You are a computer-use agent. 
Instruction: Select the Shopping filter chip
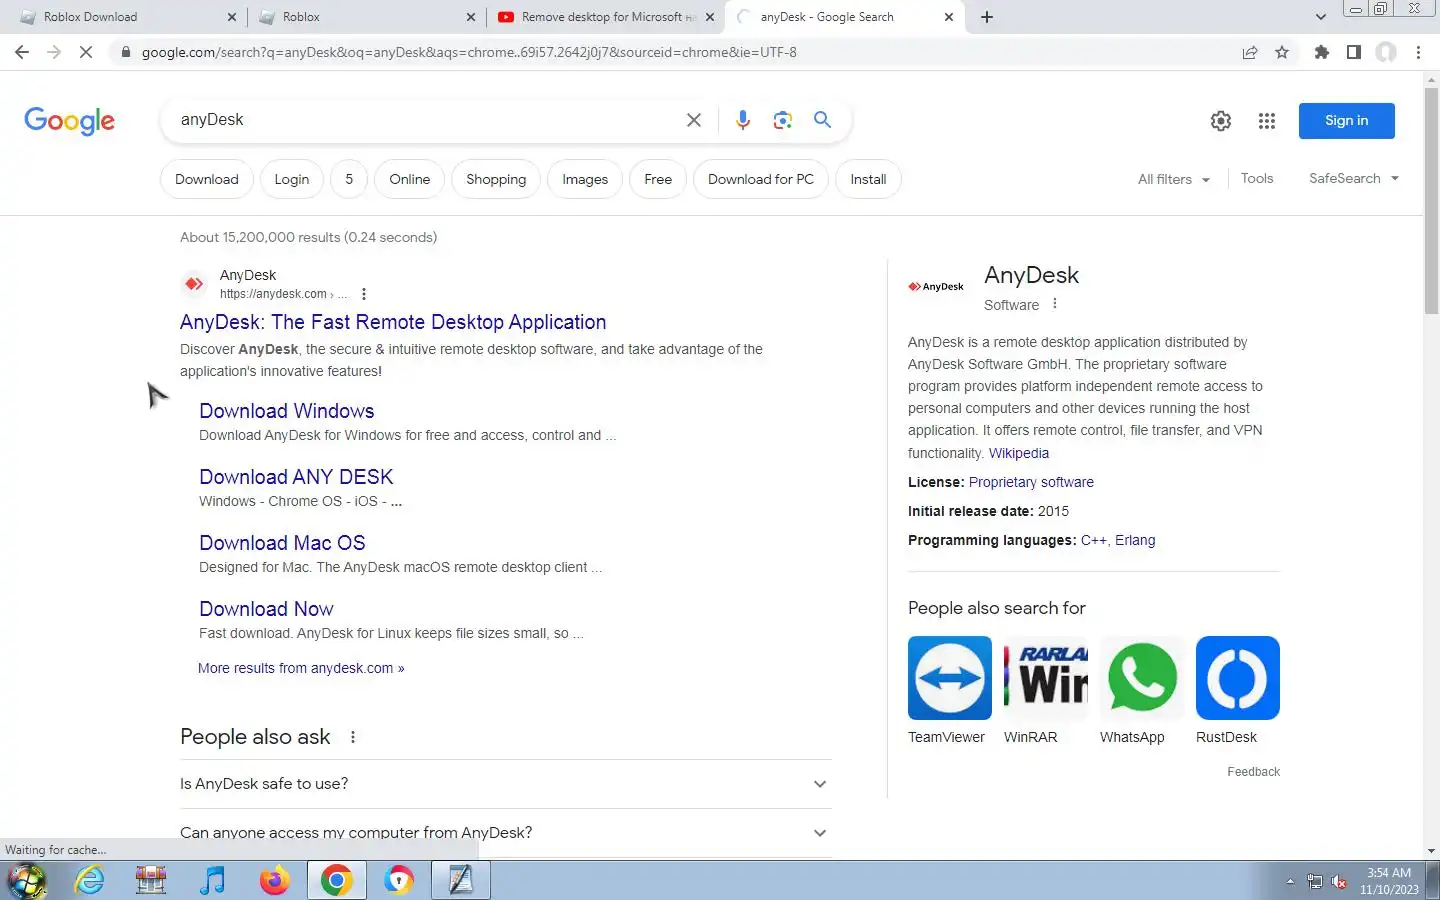[x=496, y=180]
